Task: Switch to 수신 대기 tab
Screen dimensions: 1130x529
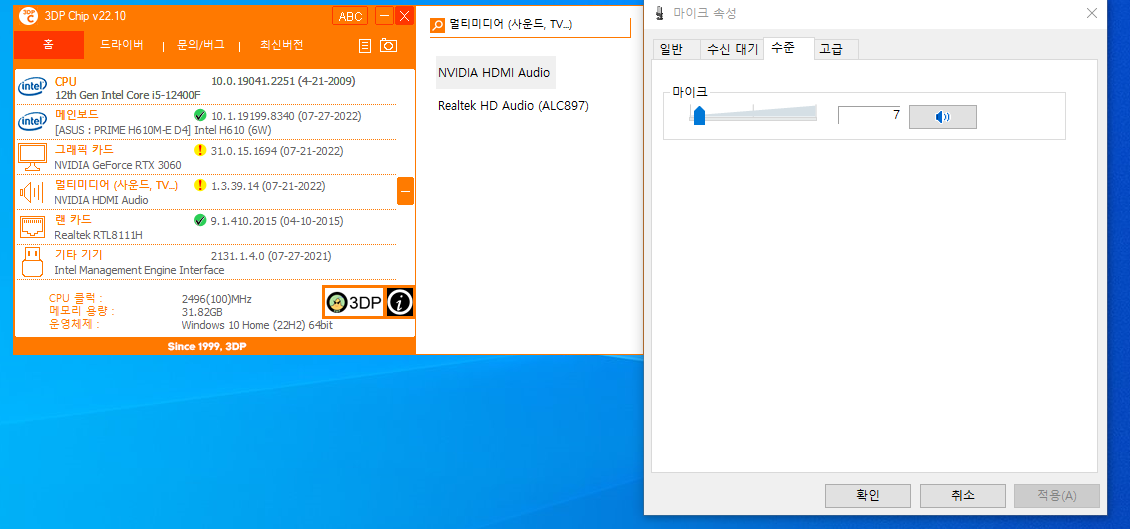Action: click(732, 50)
